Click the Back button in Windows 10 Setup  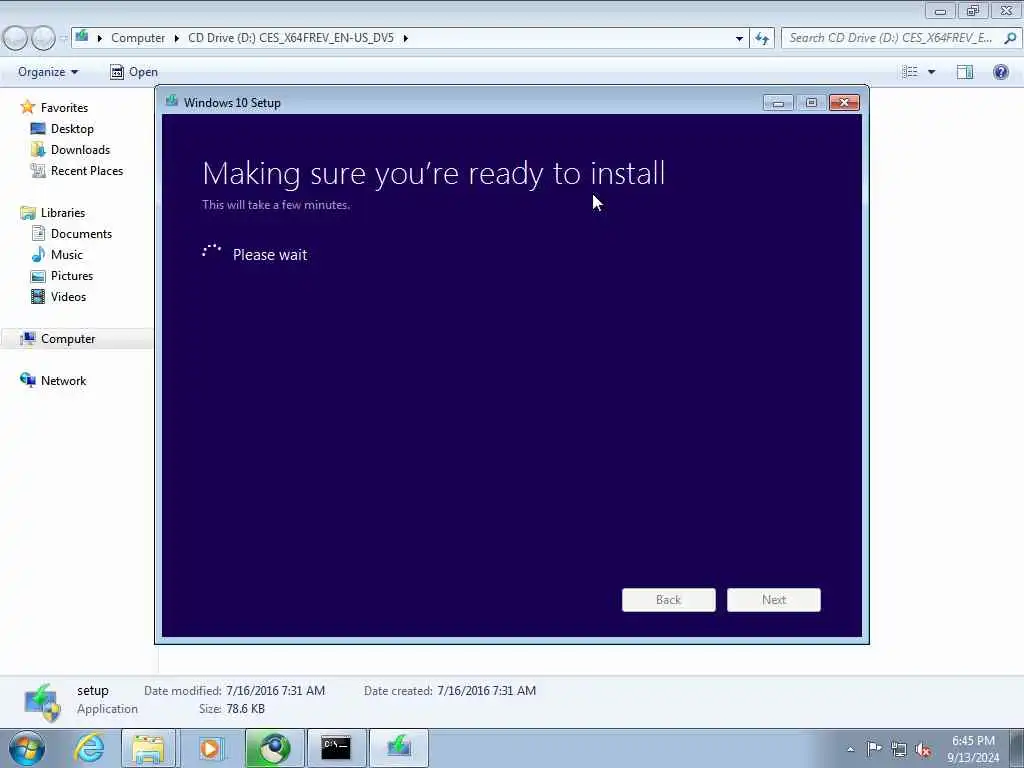tap(668, 600)
